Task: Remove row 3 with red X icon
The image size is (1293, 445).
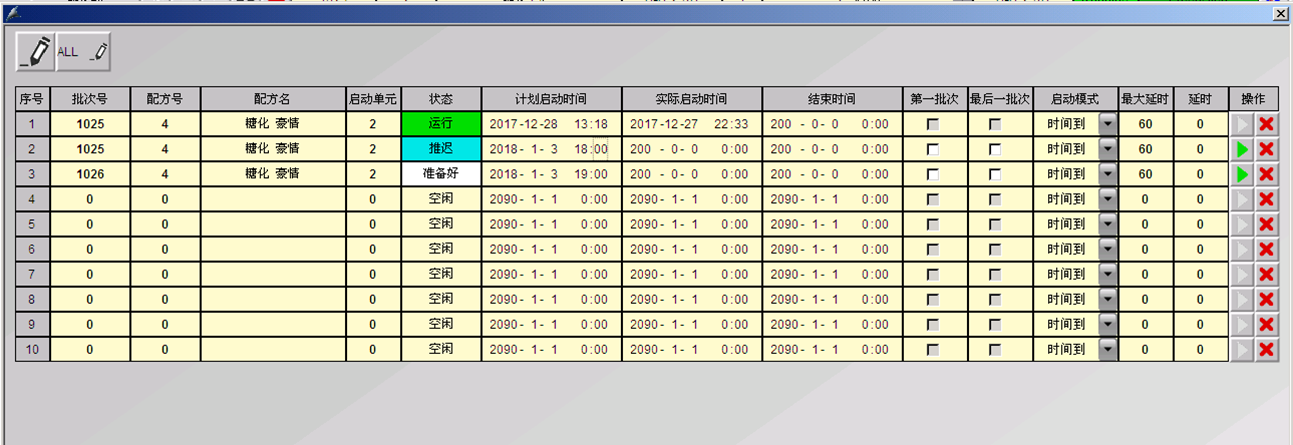Action: (1266, 174)
